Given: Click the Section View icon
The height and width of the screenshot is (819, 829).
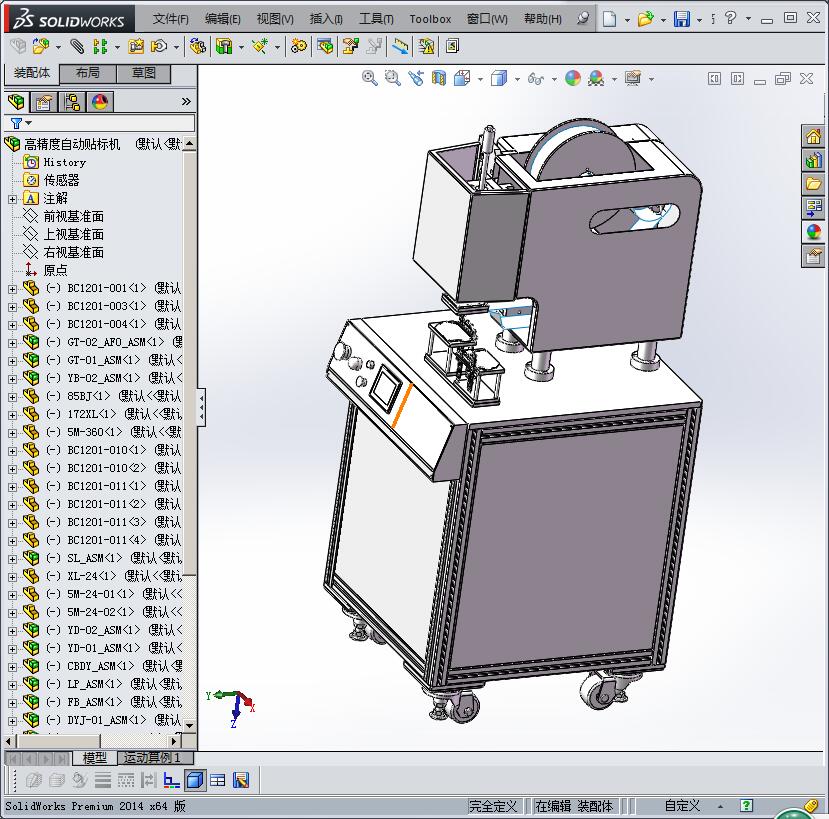Looking at the screenshot, I should 439,79.
